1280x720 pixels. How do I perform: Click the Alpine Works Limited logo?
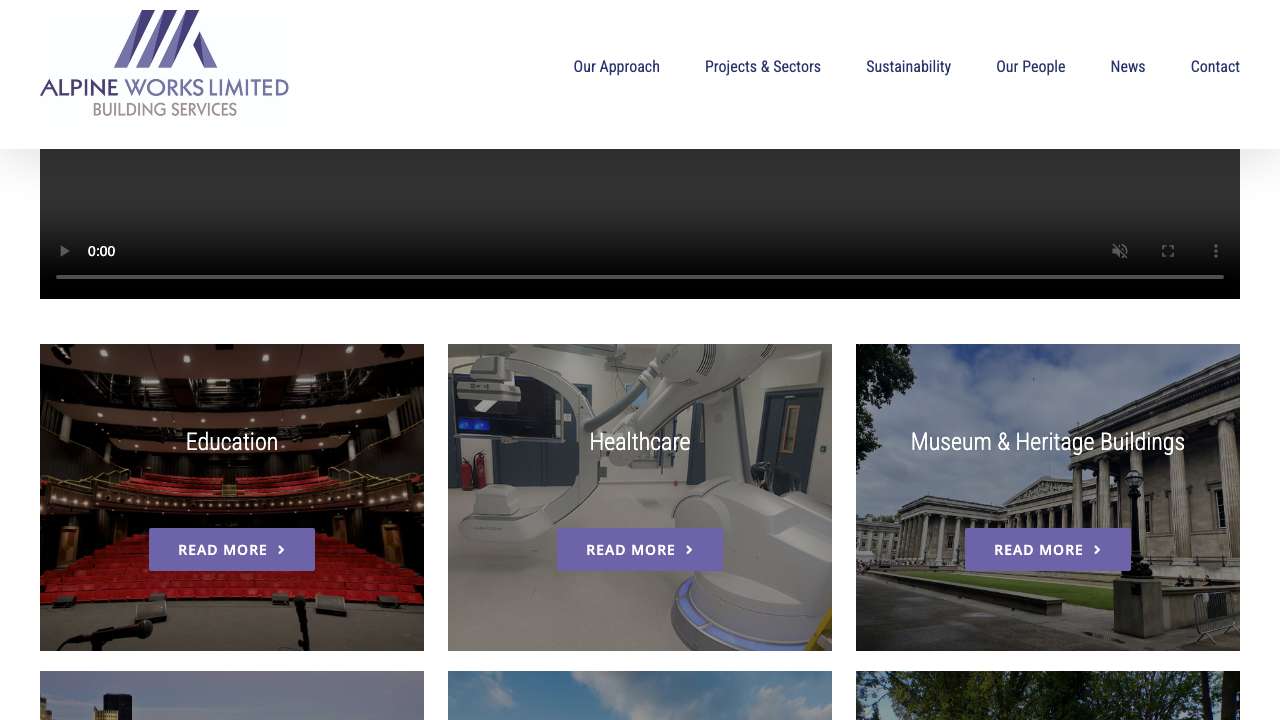164,66
